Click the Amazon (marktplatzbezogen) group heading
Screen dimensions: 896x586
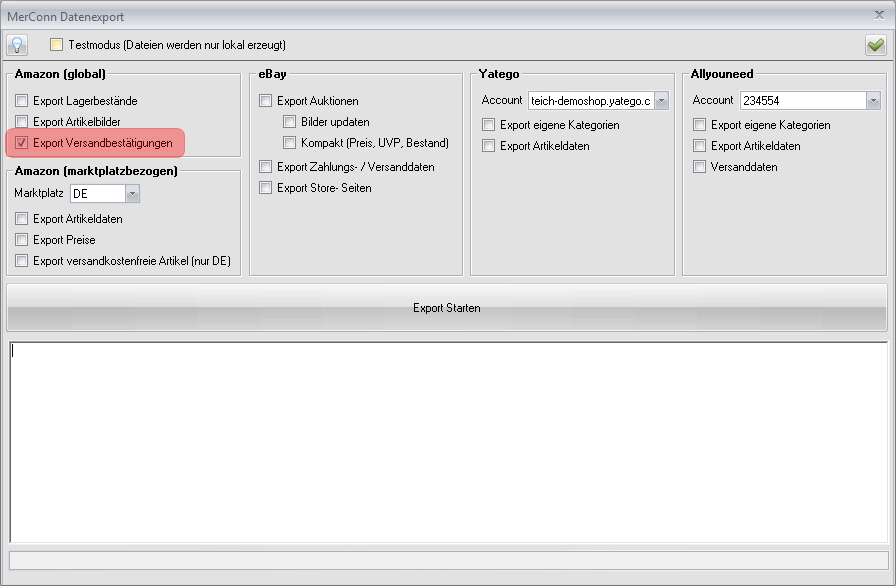[96, 171]
